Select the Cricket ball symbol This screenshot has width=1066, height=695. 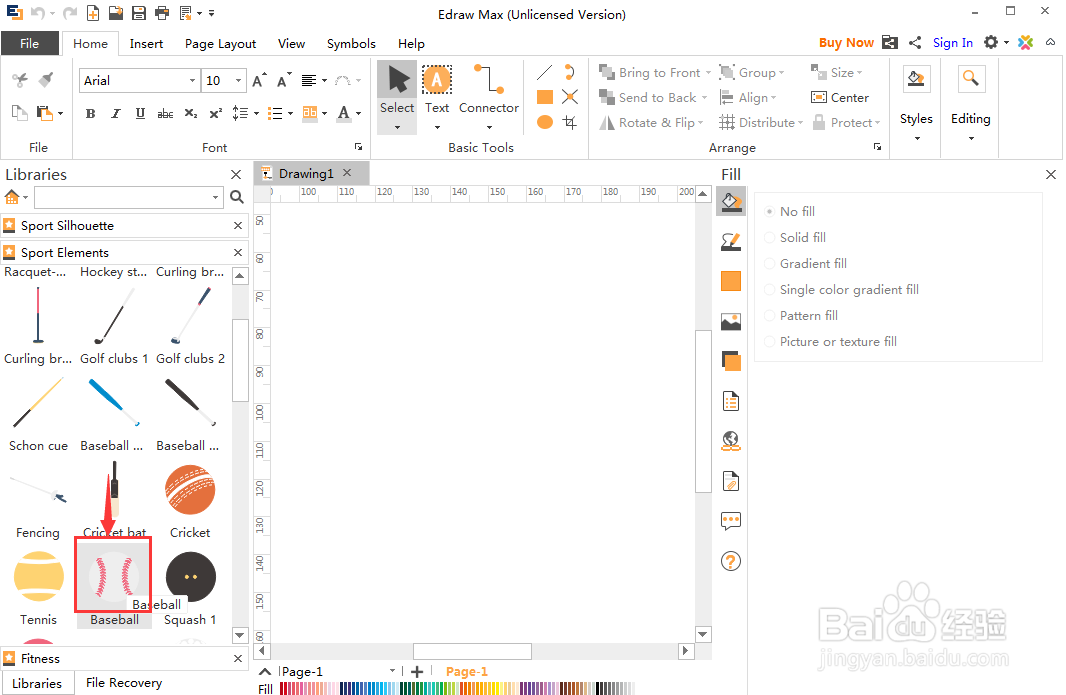coord(190,491)
